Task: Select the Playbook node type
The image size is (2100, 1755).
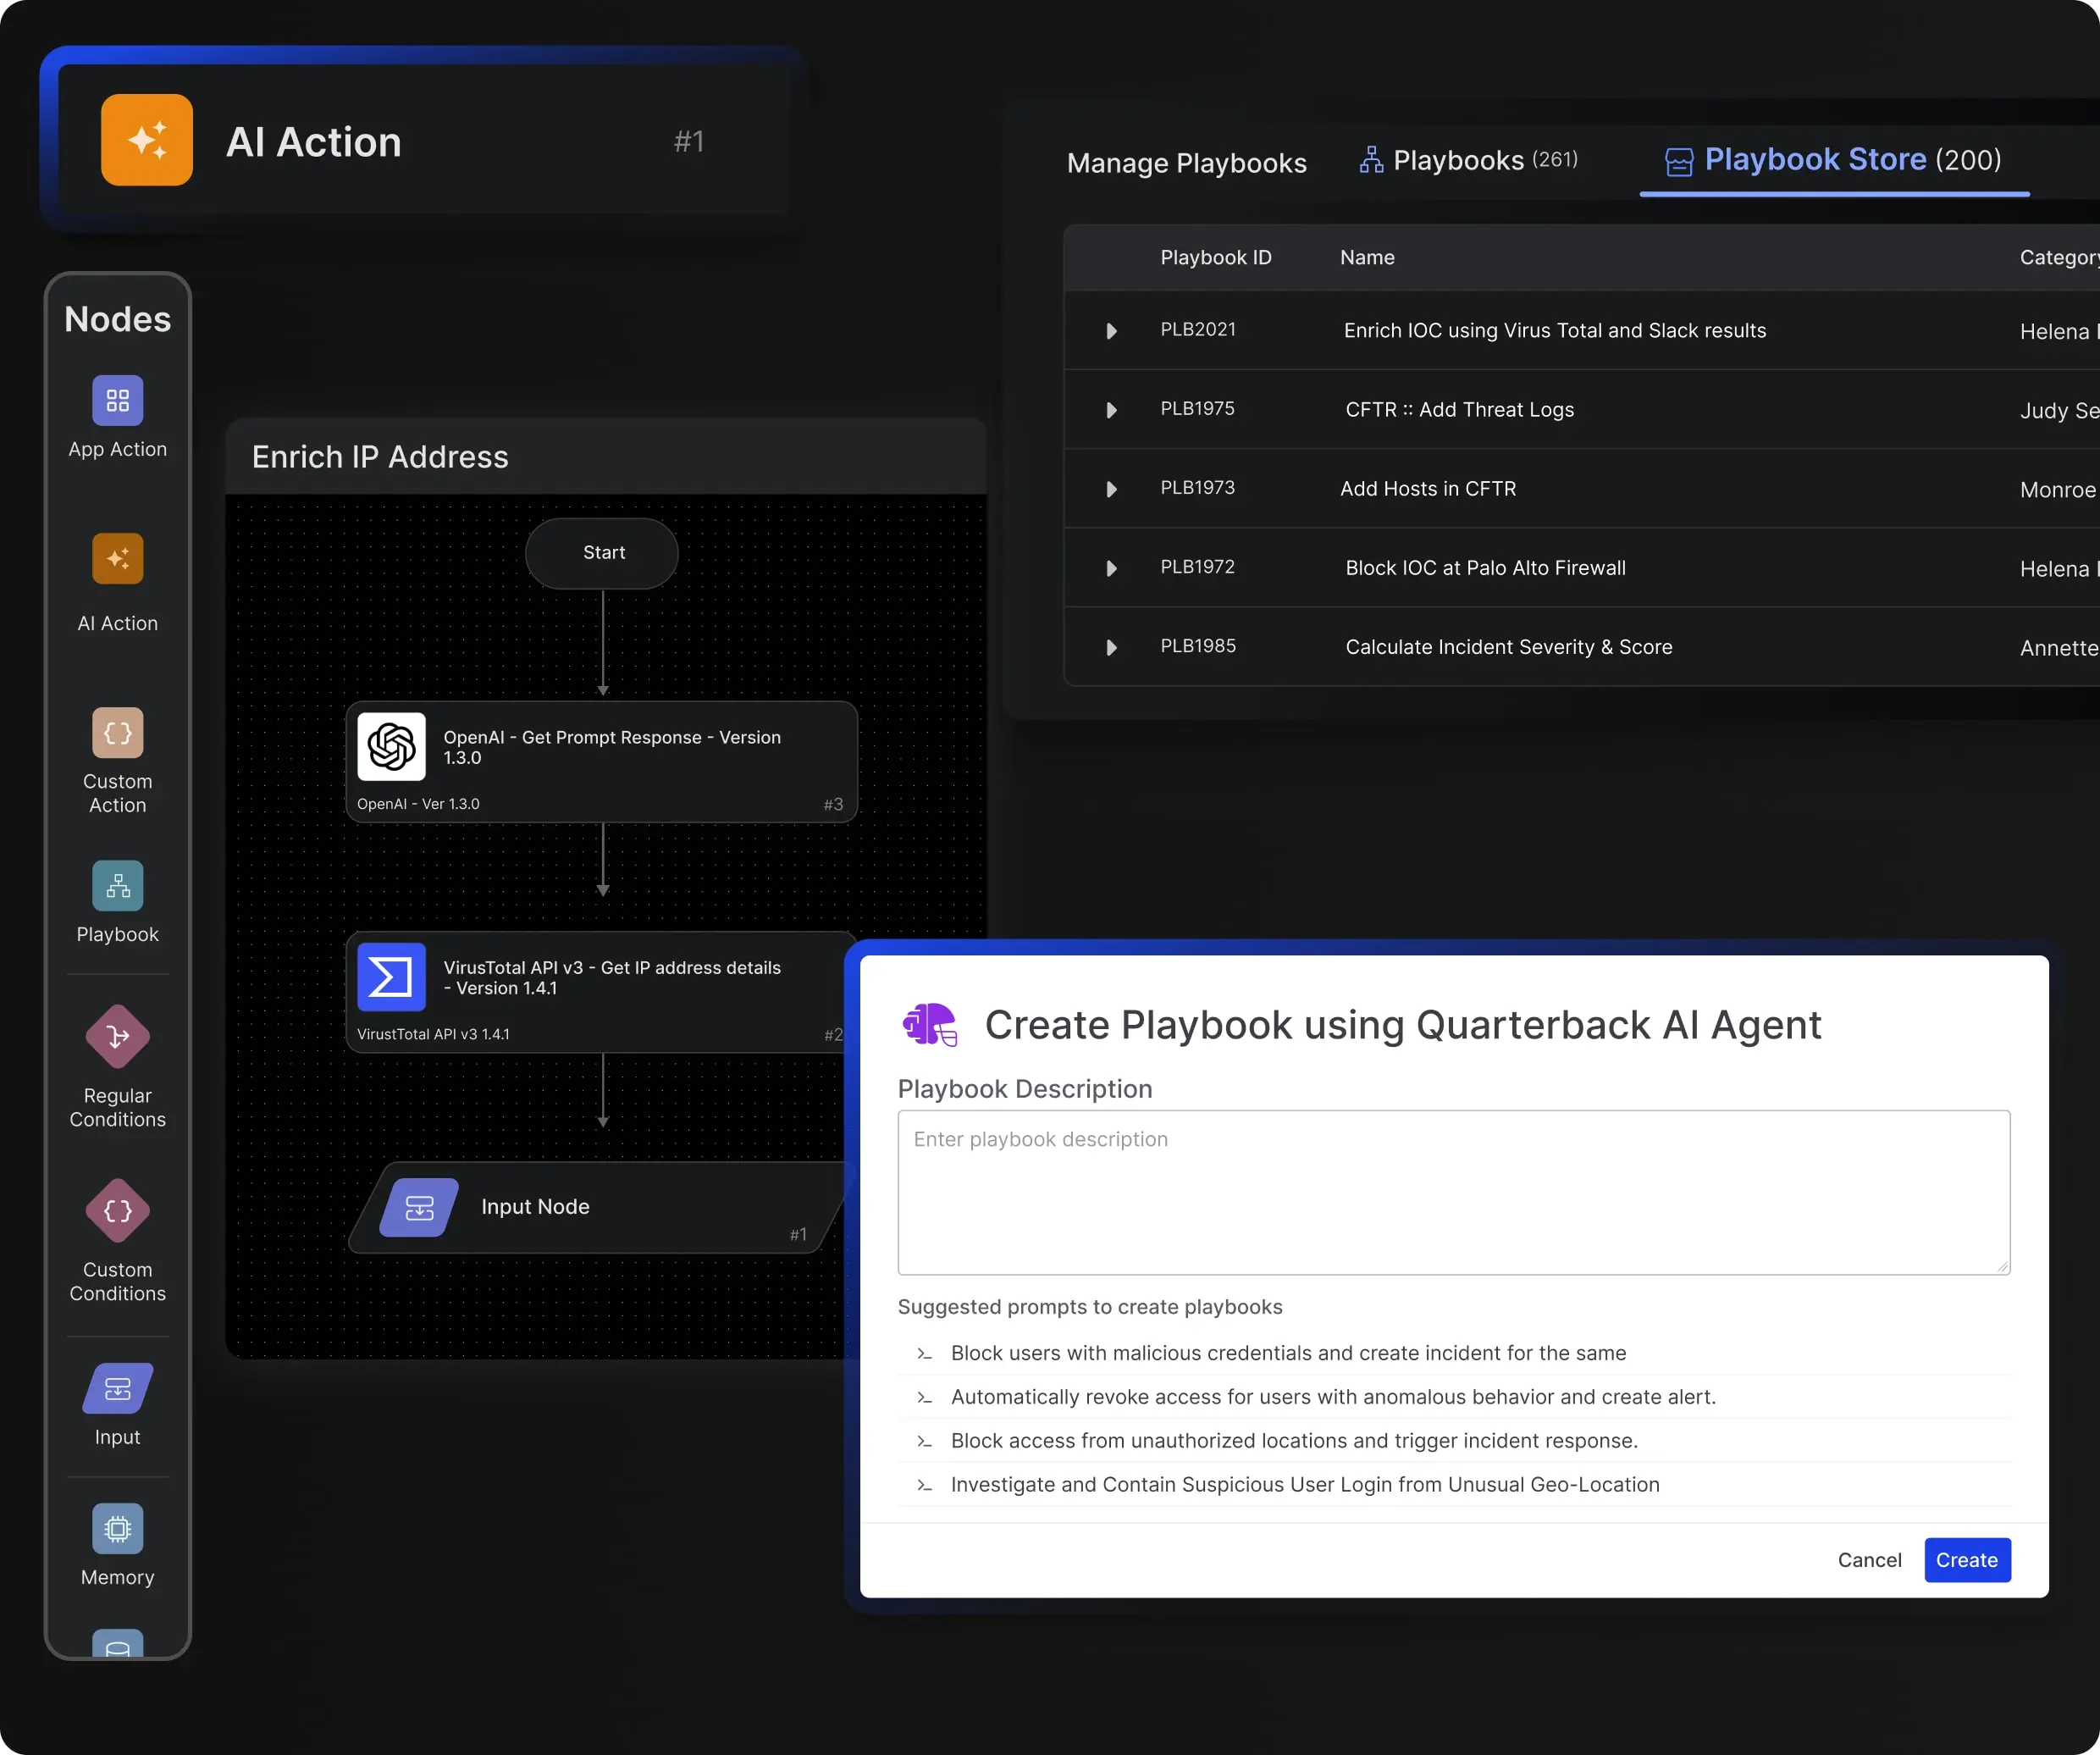Action: [117, 886]
